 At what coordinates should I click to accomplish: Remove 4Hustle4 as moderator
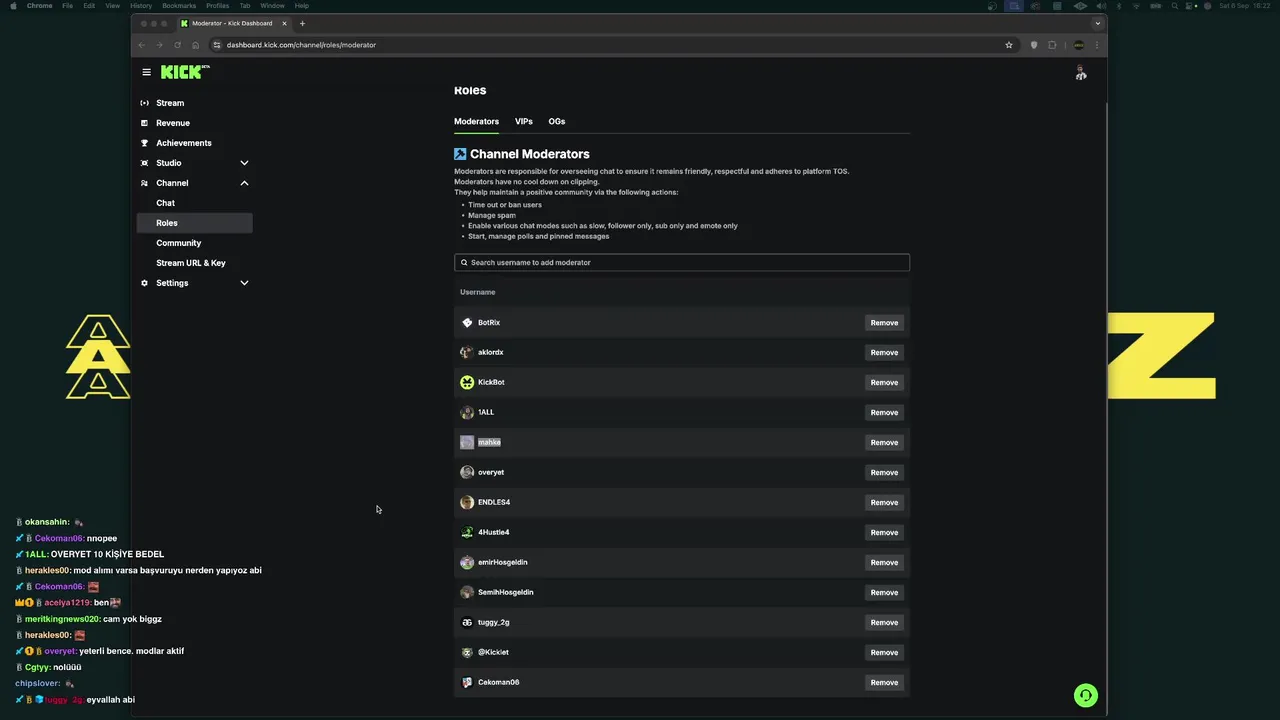884,533
